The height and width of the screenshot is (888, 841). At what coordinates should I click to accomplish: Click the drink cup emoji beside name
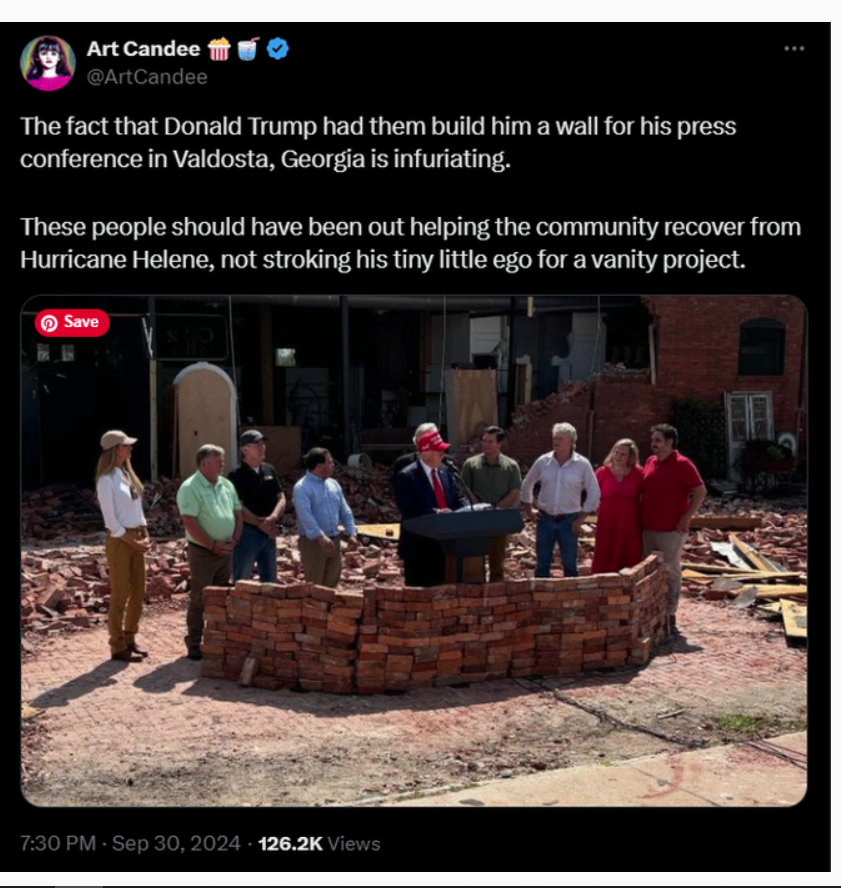(x=248, y=49)
